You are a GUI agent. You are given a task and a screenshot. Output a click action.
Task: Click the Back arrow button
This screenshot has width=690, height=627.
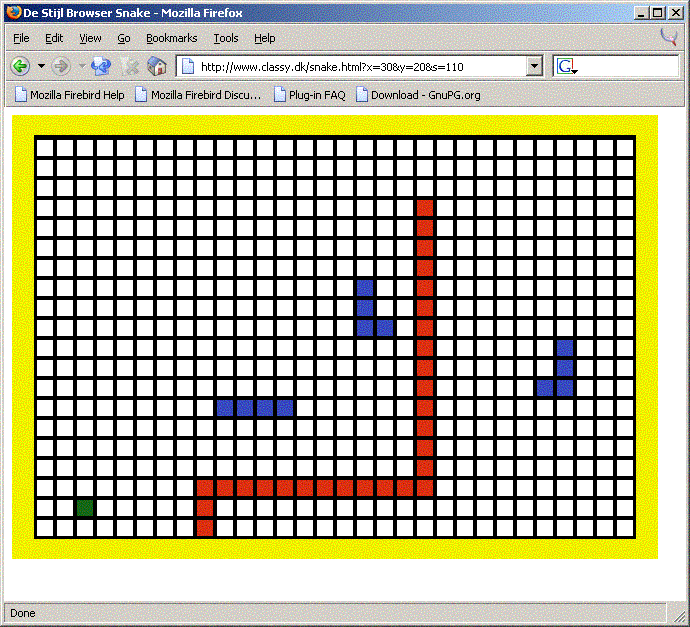pos(20,66)
